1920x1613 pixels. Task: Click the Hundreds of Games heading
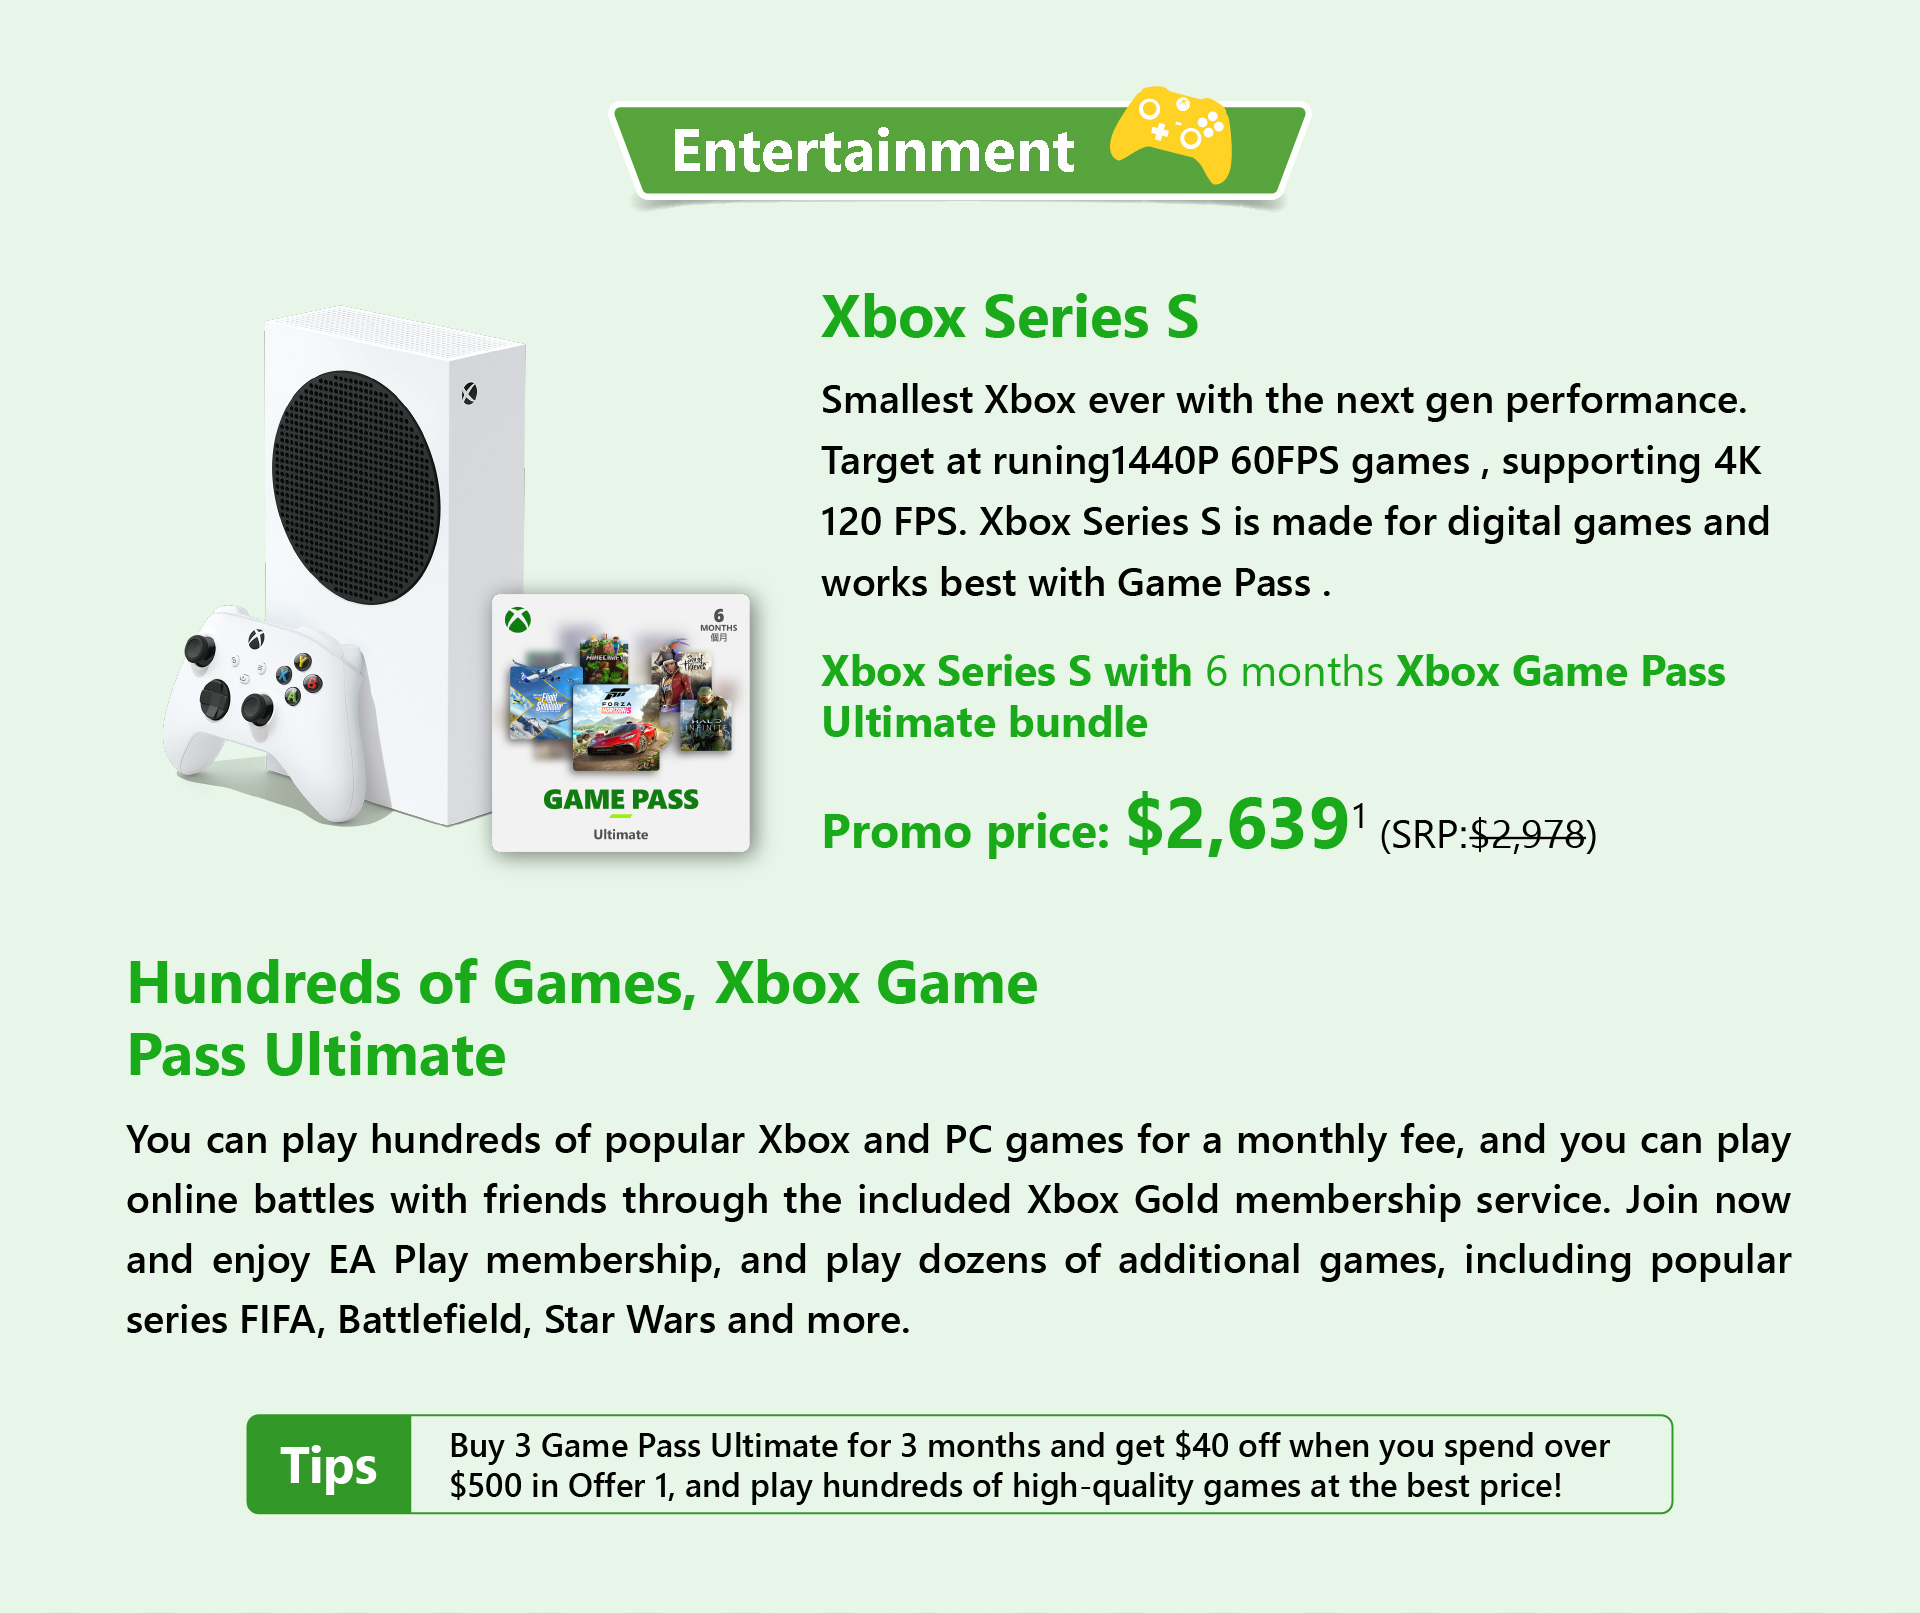click(x=583, y=1018)
